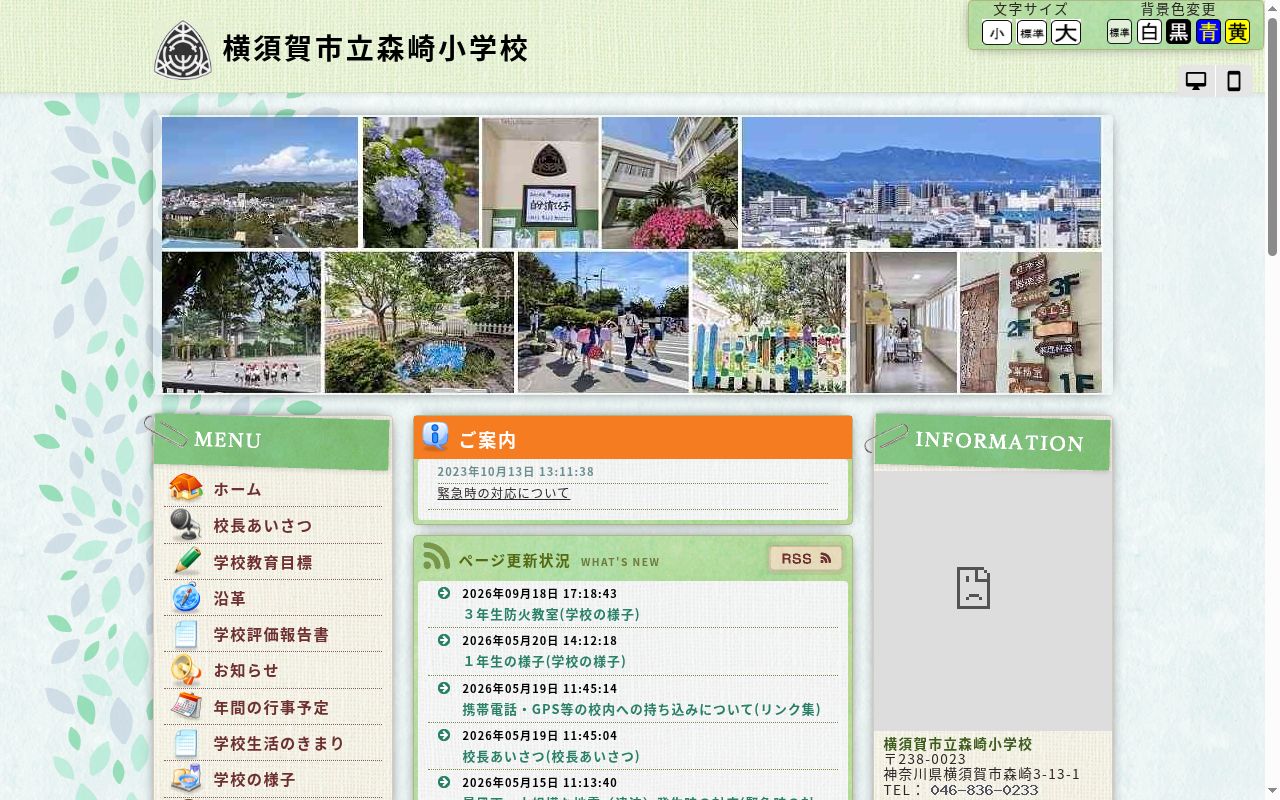Screen dimensions: 1280x800
Task: Click the RSS button
Action: [x=805, y=558]
